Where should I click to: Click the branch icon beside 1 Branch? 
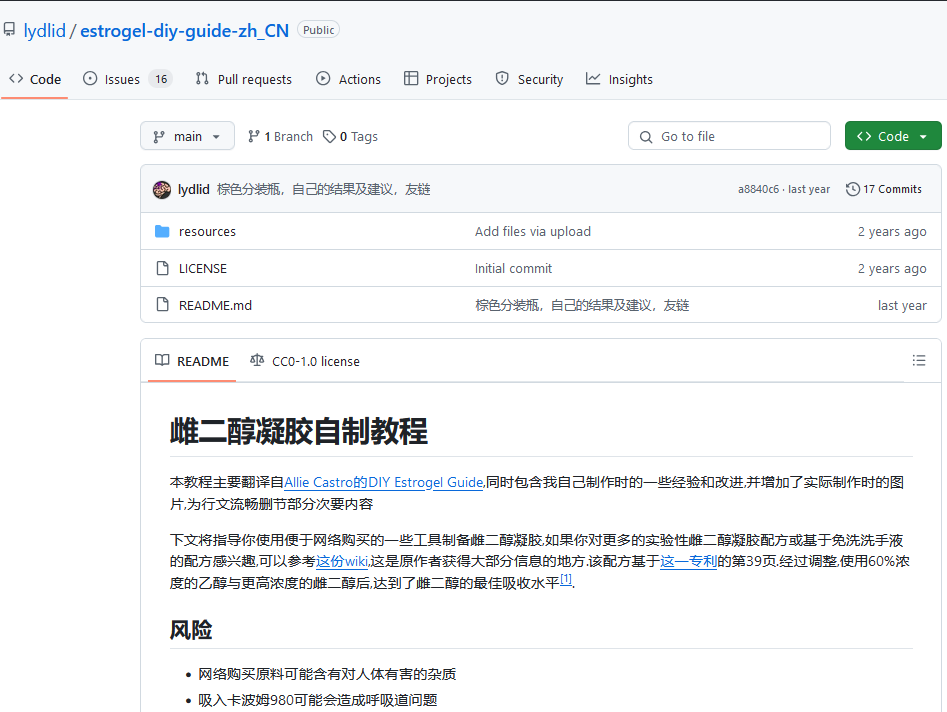coord(254,136)
